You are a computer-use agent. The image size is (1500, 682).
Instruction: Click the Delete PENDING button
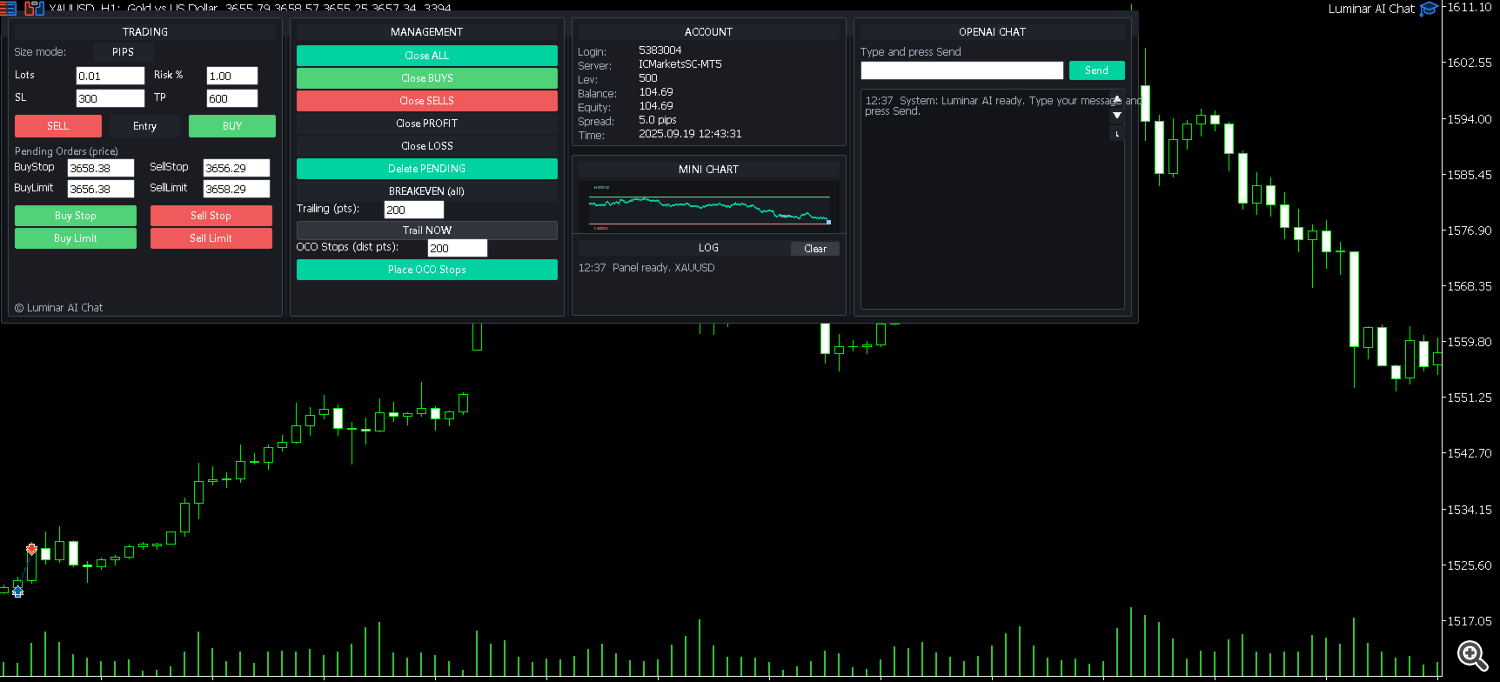(x=427, y=169)
